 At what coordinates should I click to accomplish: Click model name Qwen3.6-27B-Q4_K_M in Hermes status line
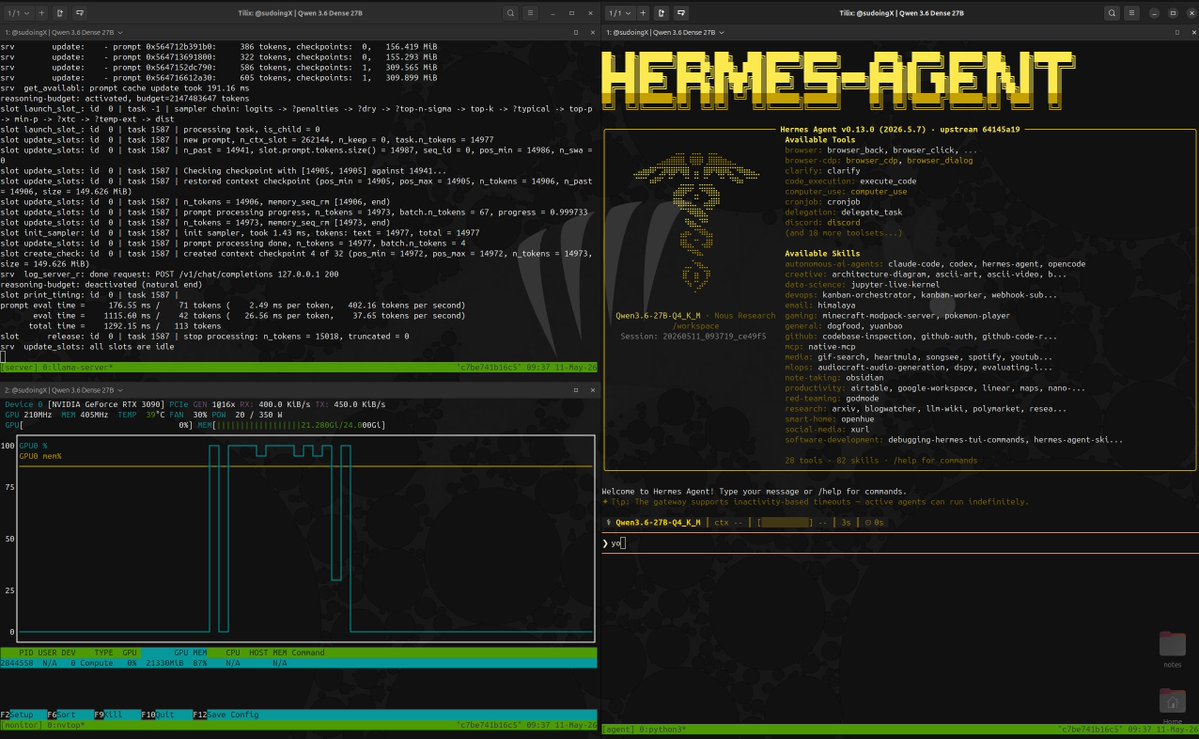[658, 523]
